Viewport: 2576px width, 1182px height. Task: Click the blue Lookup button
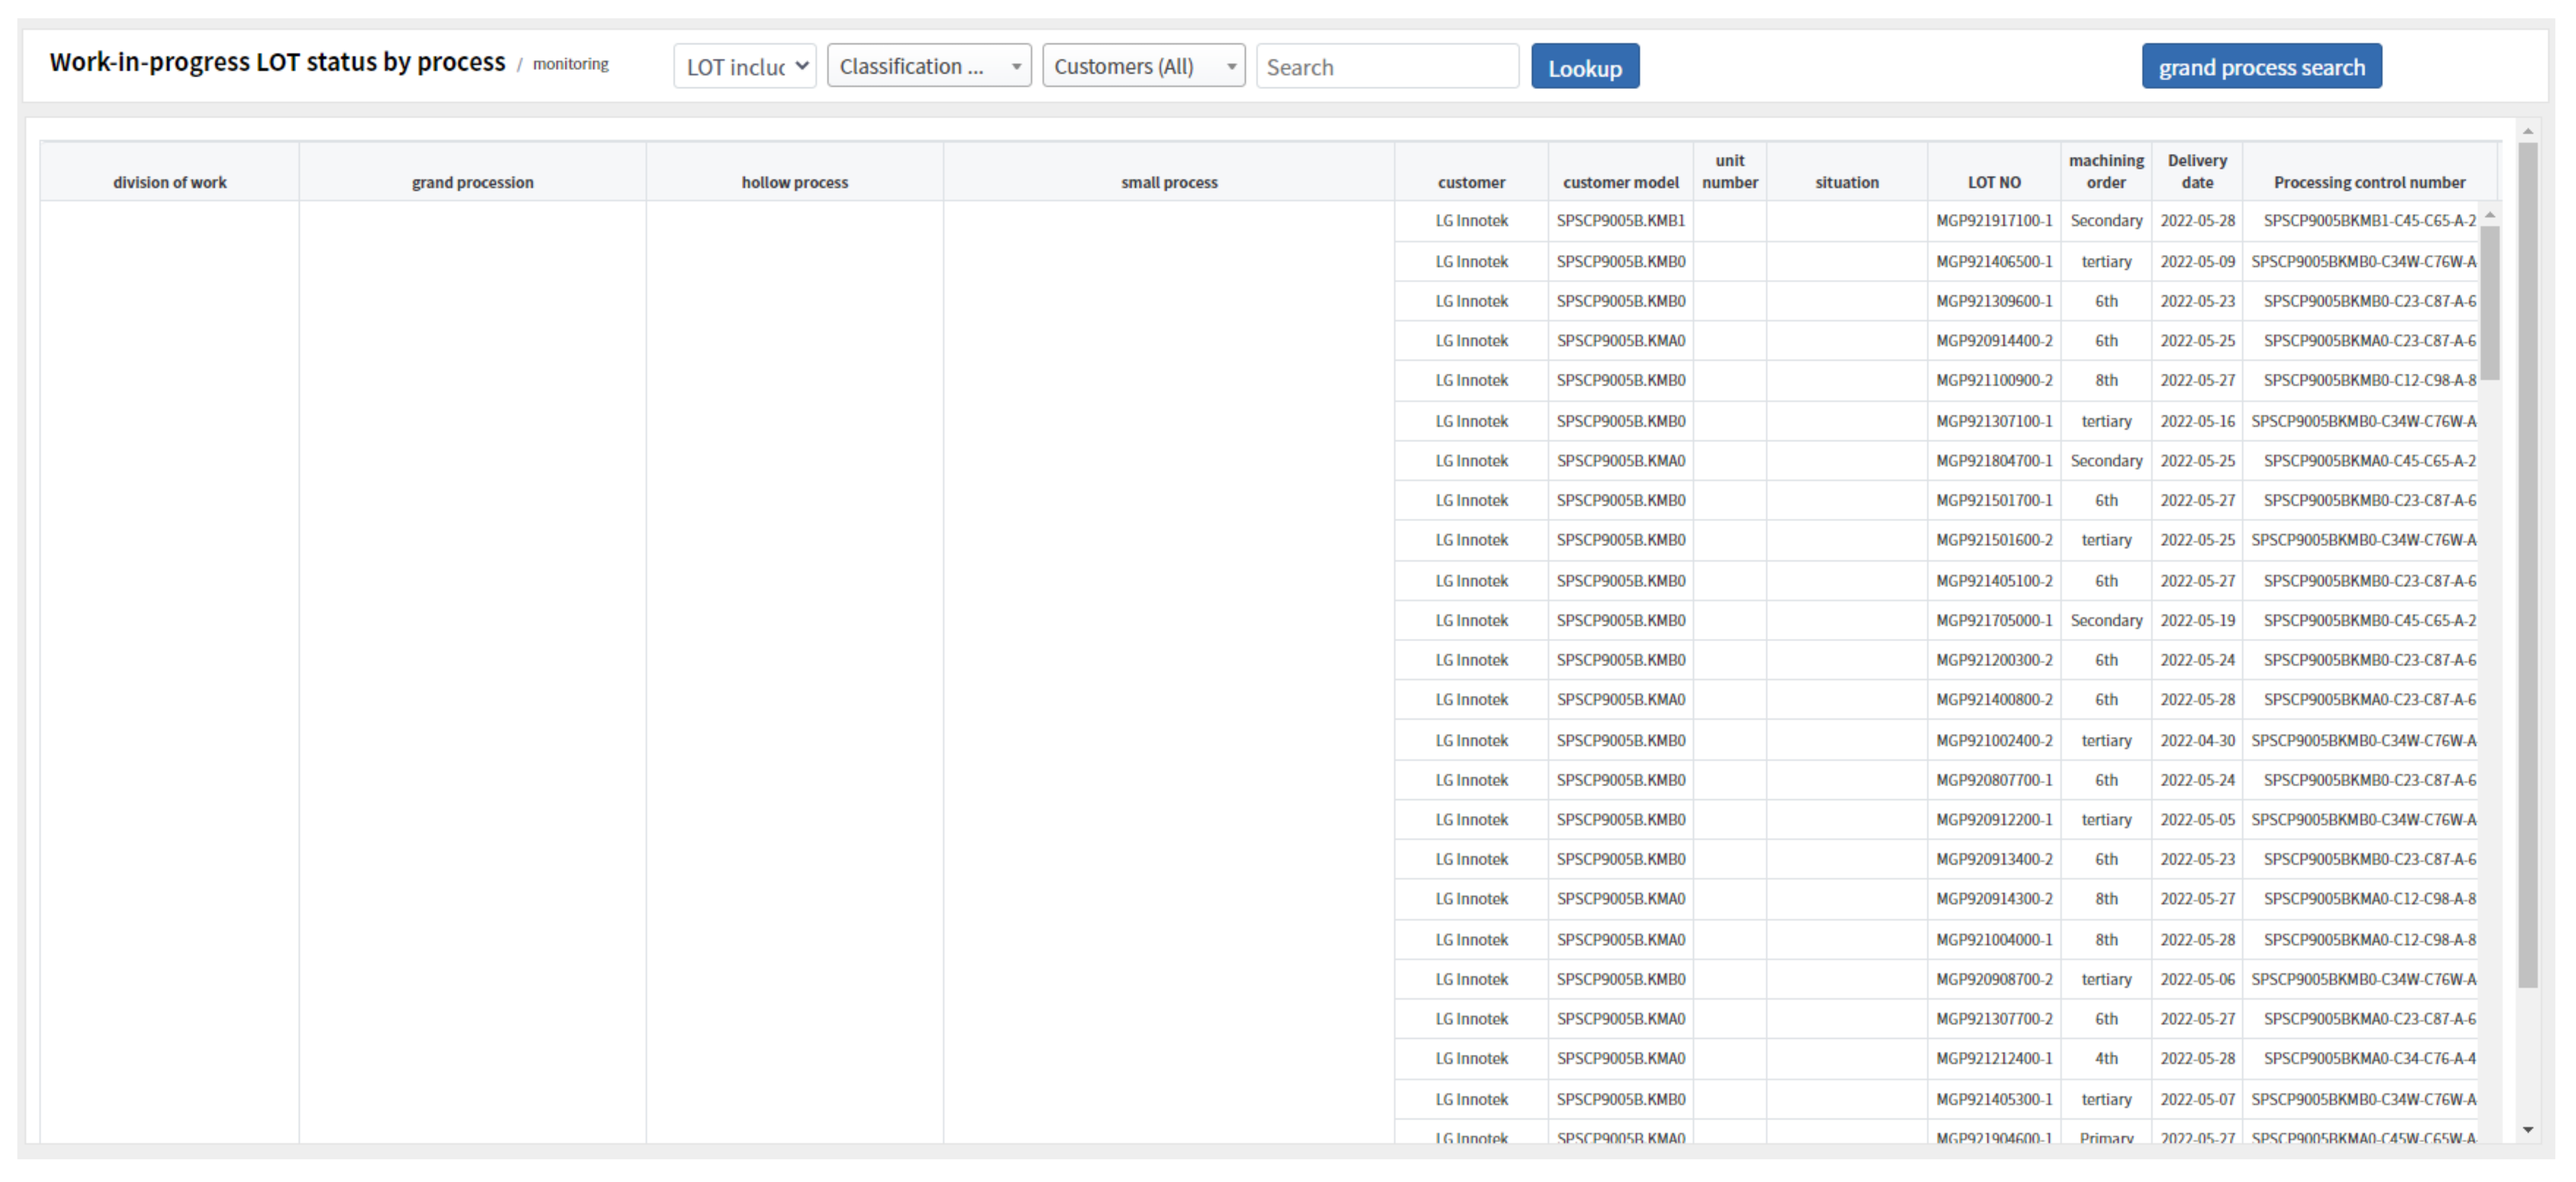(1584, 67)
